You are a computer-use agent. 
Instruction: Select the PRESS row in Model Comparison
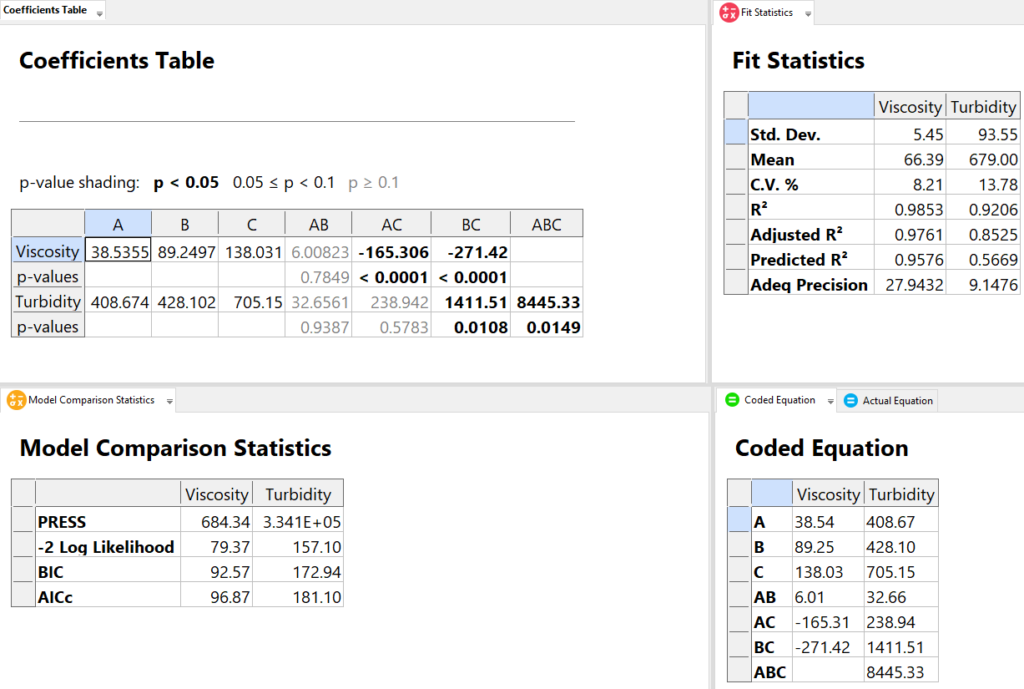pyautogui.click(x=61, y=521)
